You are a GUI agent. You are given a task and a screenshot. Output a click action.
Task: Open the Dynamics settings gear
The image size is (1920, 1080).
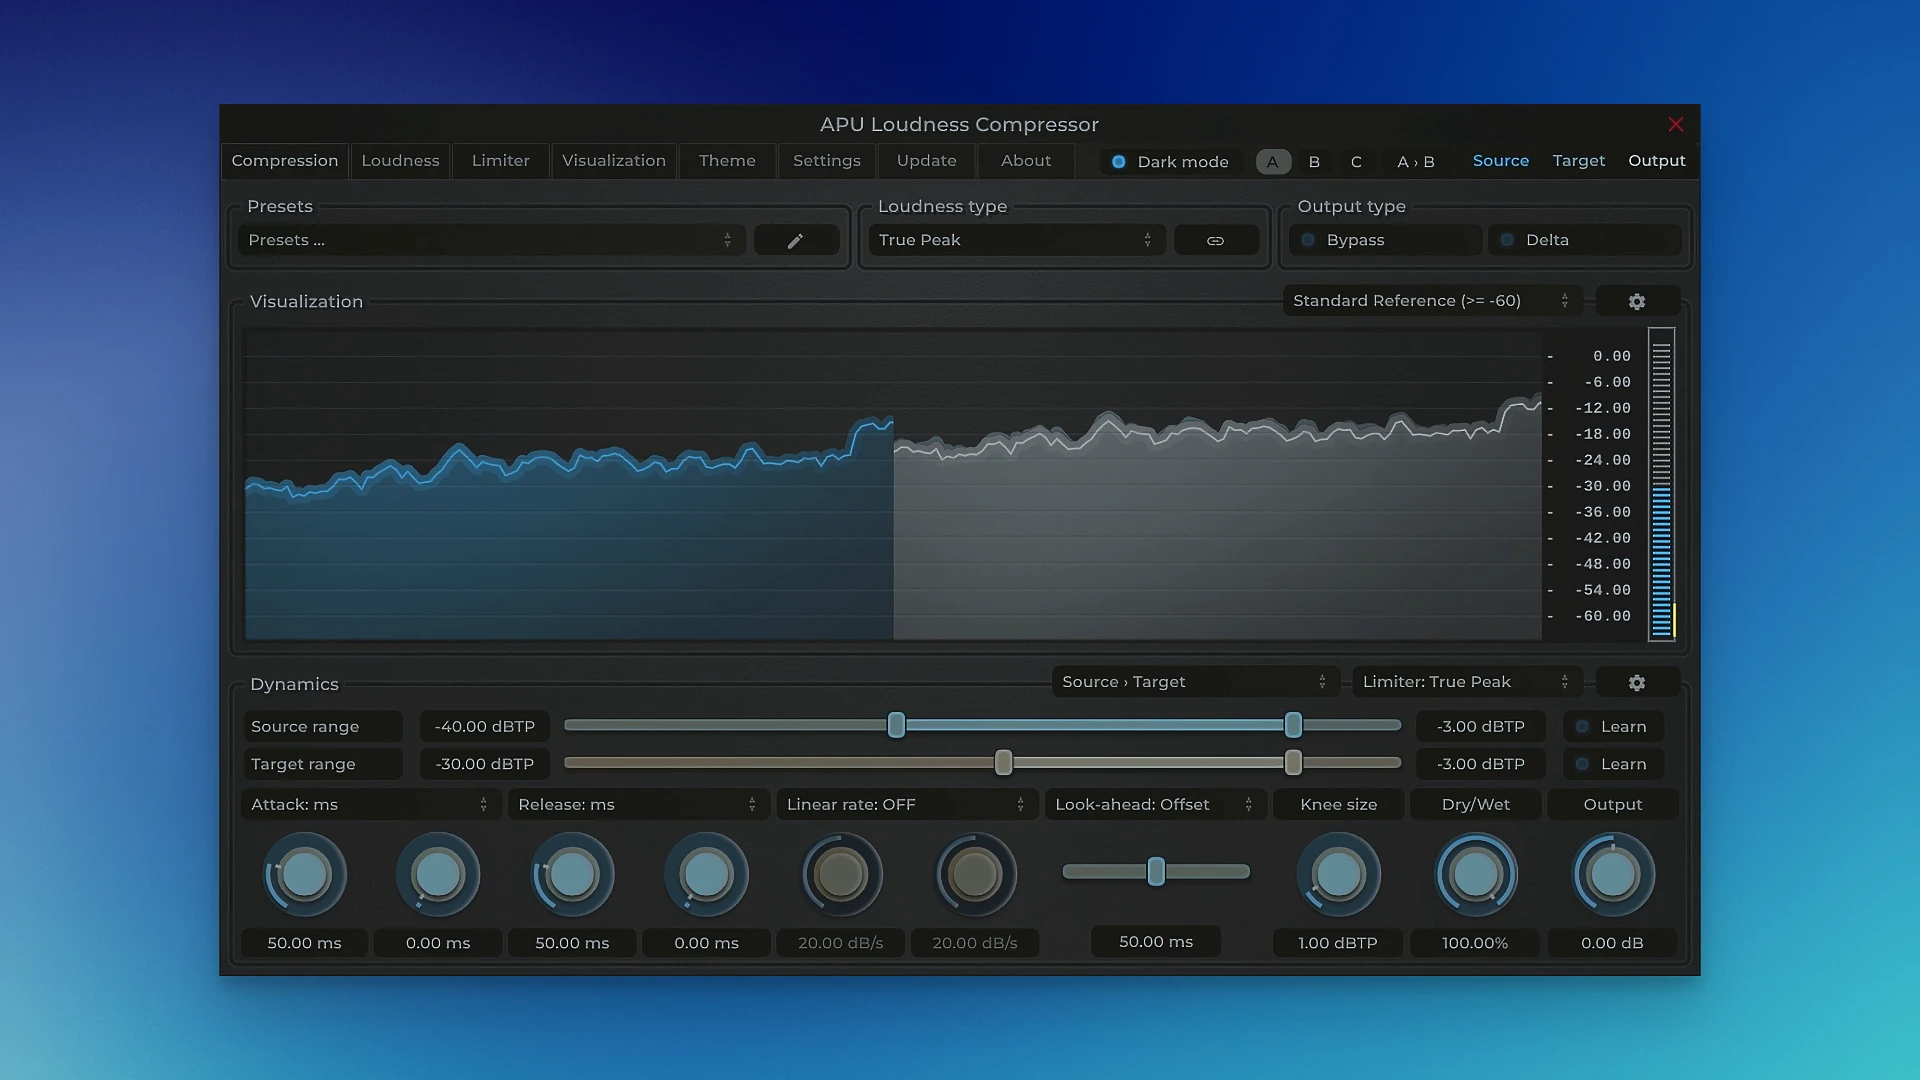1637,682
